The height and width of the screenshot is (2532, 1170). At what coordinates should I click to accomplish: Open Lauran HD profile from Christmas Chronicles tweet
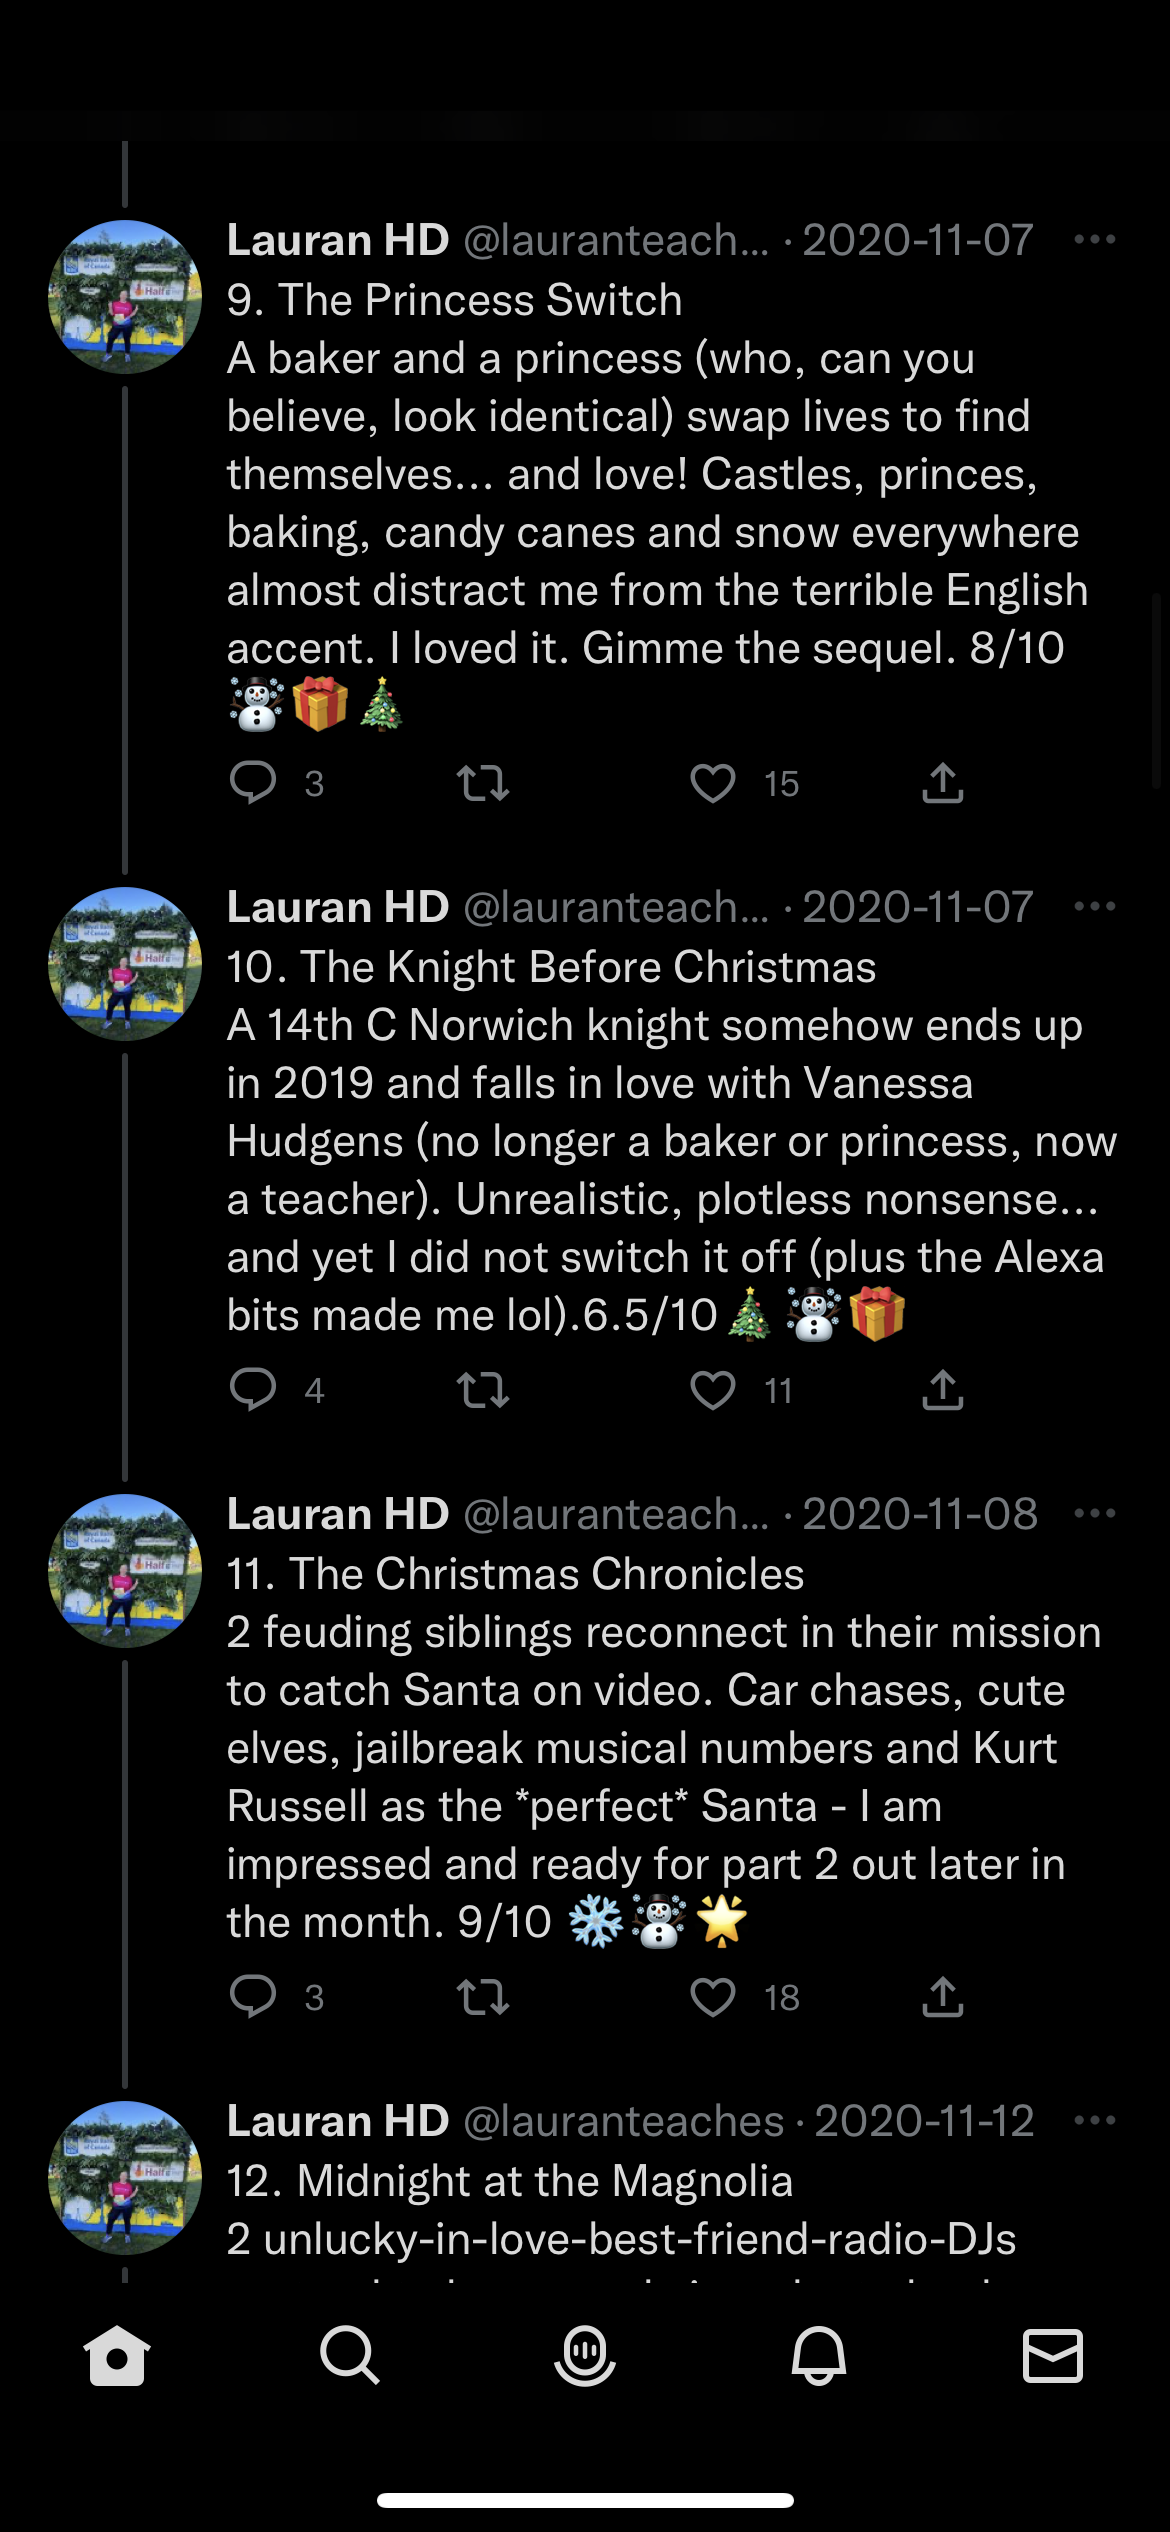(125, 1570)
